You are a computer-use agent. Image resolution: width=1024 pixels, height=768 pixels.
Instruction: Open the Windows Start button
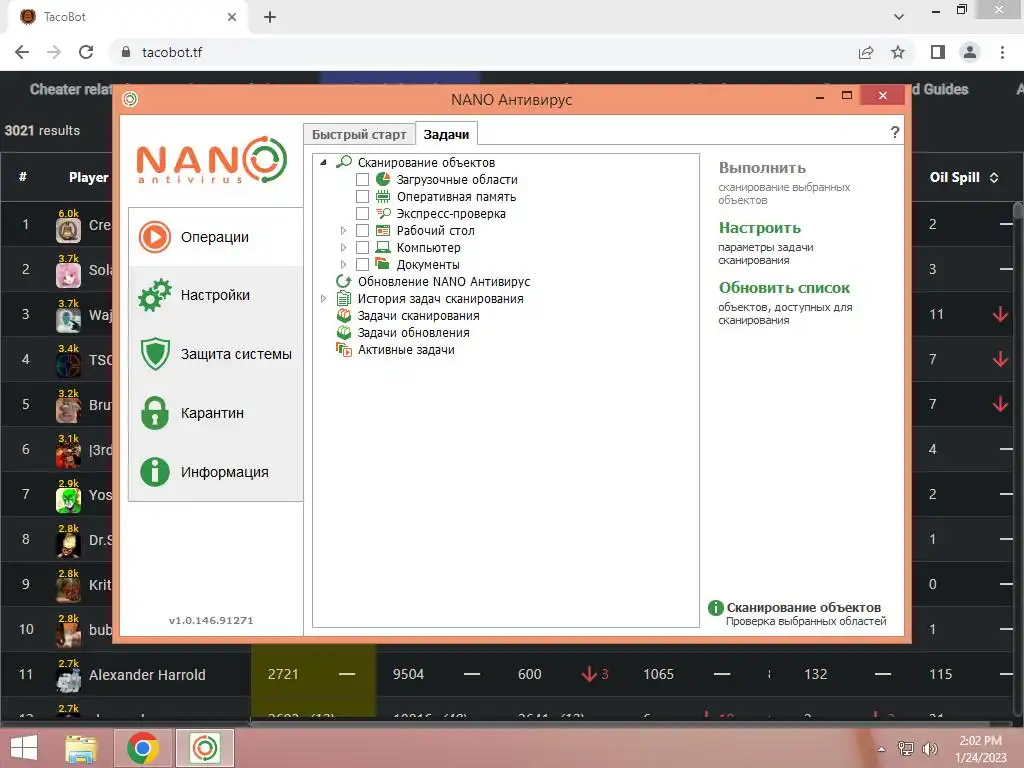pos(24,748)
